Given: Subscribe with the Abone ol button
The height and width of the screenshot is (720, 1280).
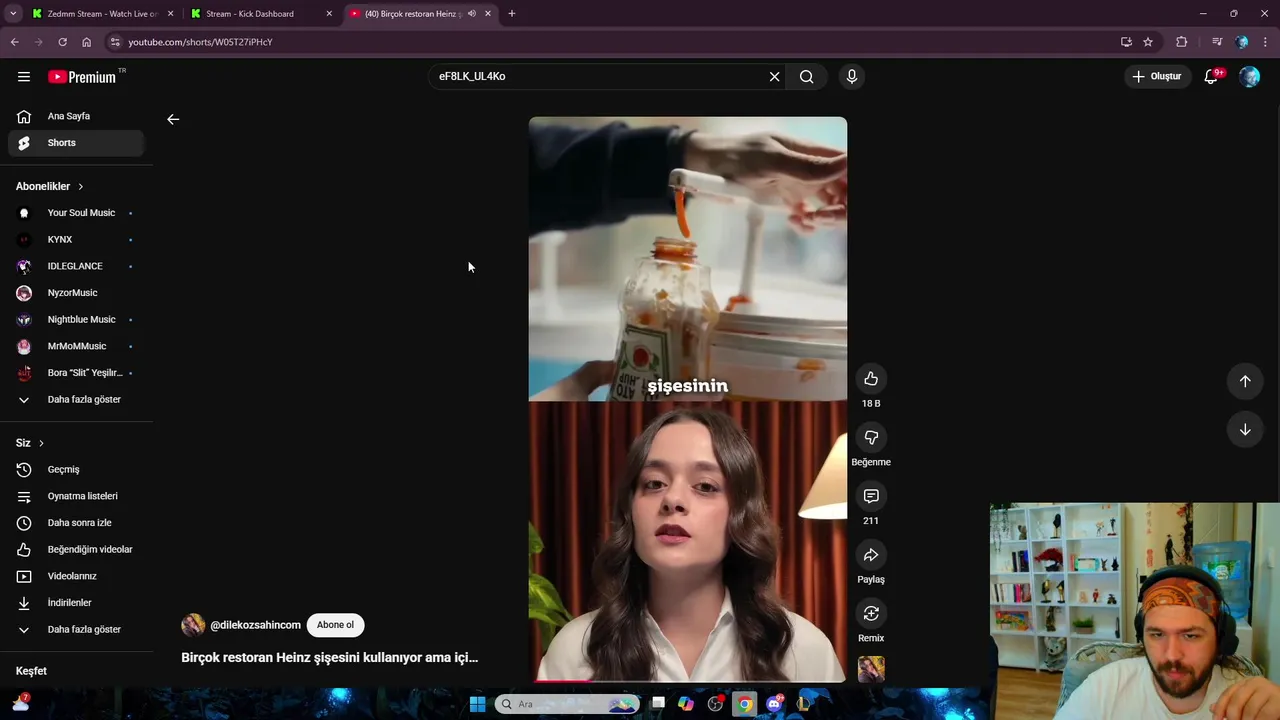Looking at the screenshot, I should click(x=335, y=625).
